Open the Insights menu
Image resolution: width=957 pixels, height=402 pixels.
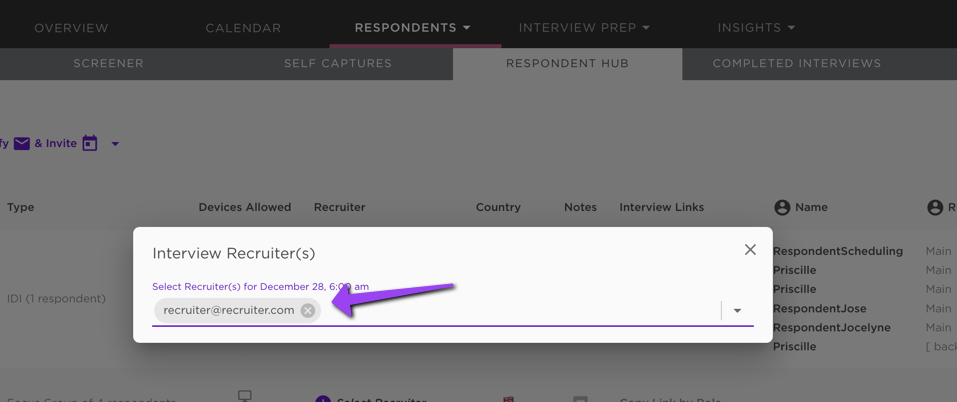point(756,28)
